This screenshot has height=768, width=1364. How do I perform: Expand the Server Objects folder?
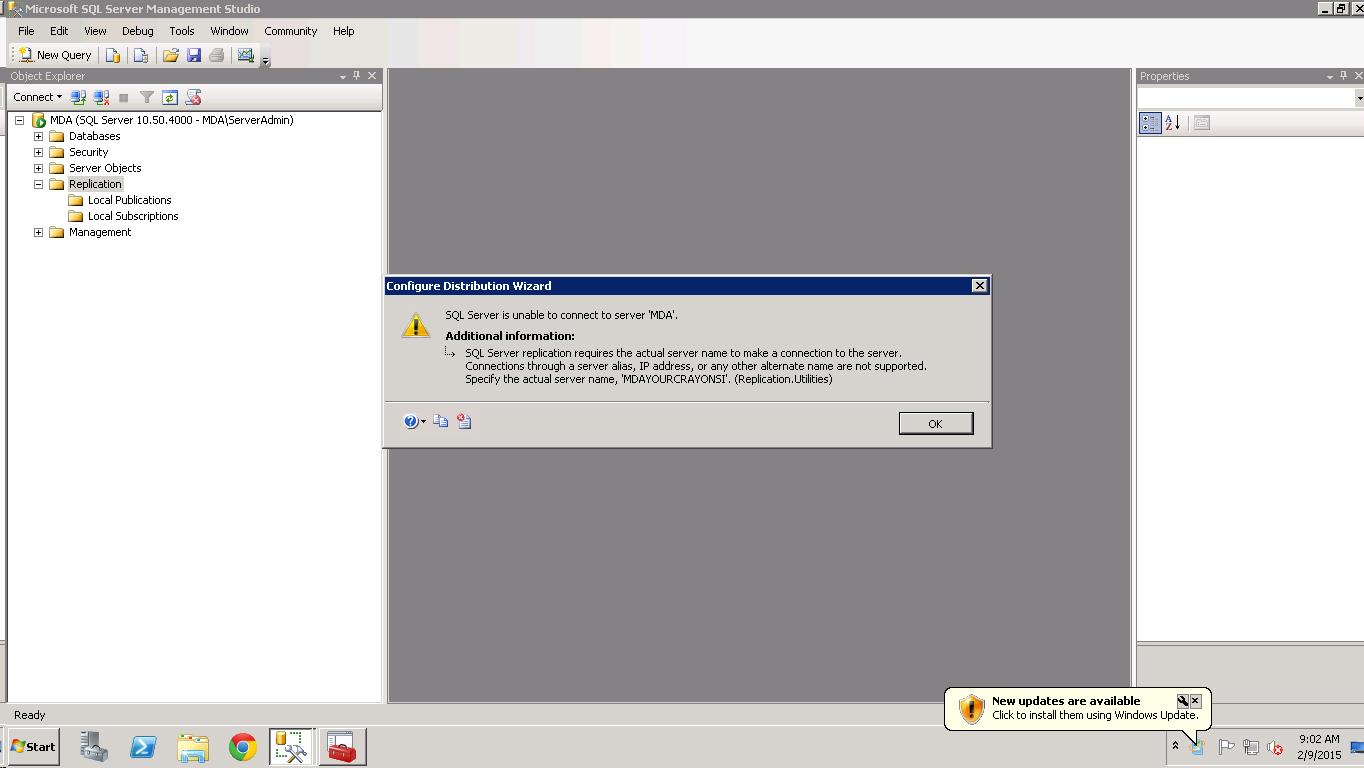pos(39,168)
